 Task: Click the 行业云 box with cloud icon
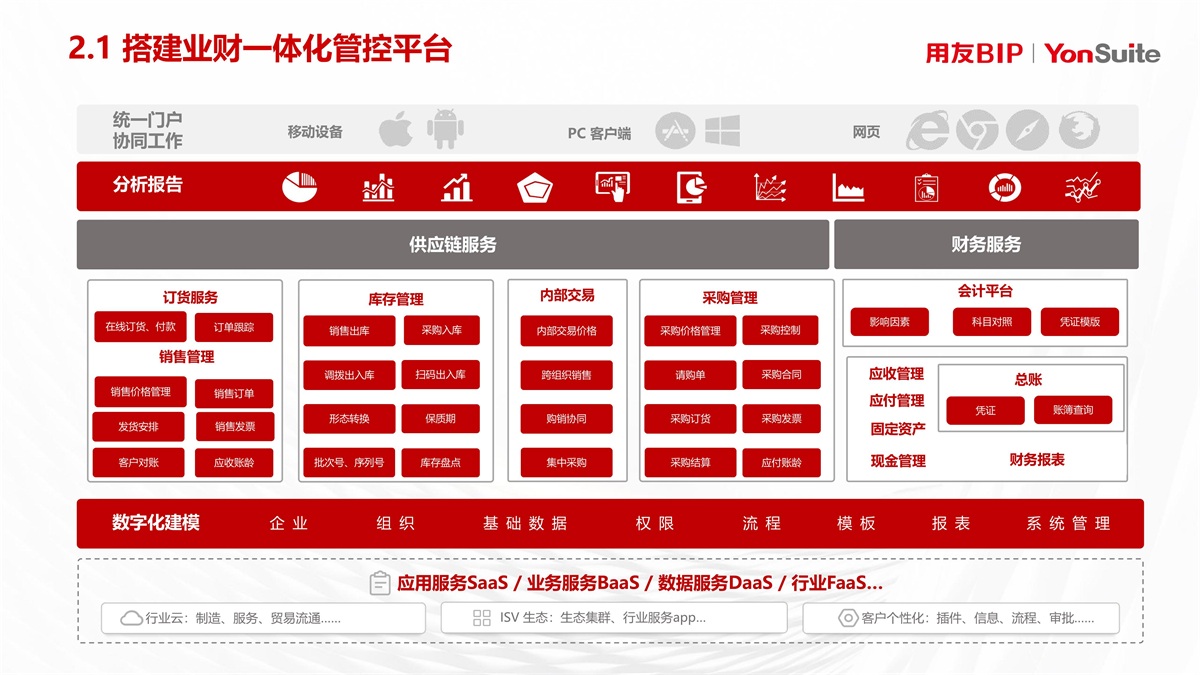263,618
